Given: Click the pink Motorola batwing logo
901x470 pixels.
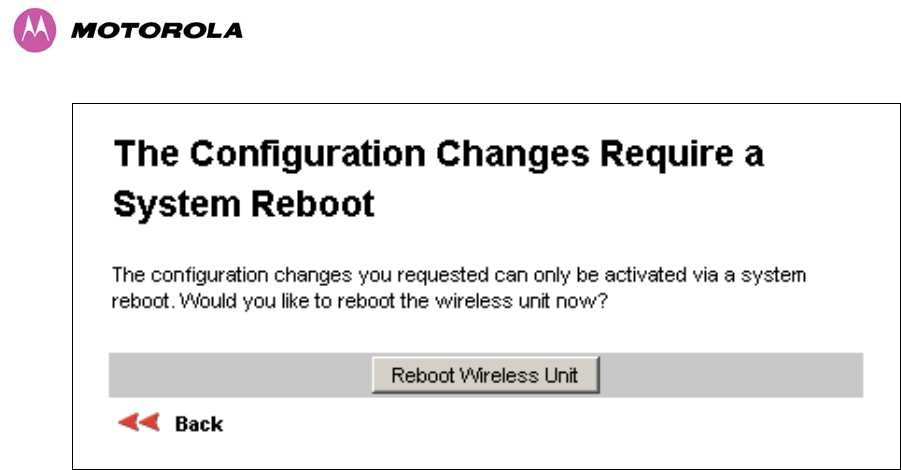Looking at the screenshot, I should pos(35,30).
